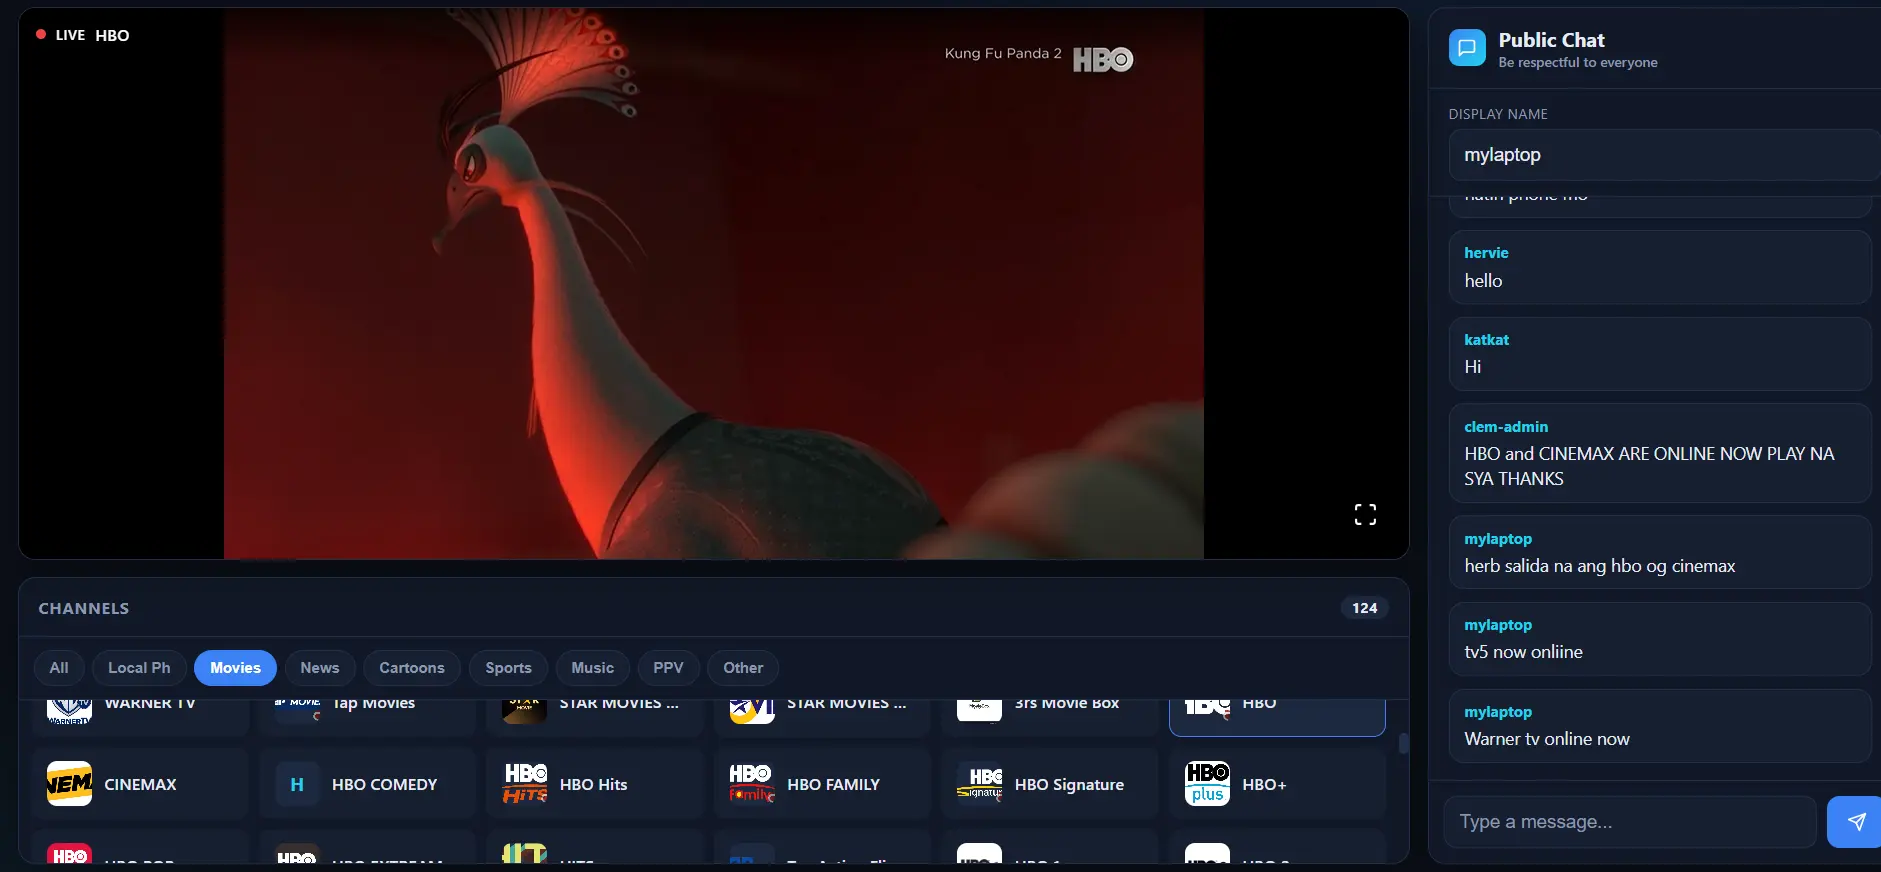This screenshot has width=1881, height=872.
Task: Choose the HBO plus channel logo
Action: tap(1207, 784)
